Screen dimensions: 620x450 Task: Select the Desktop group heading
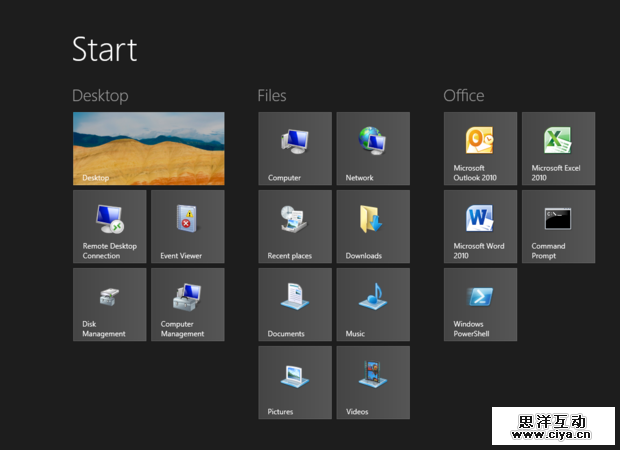tap(100, 96)
